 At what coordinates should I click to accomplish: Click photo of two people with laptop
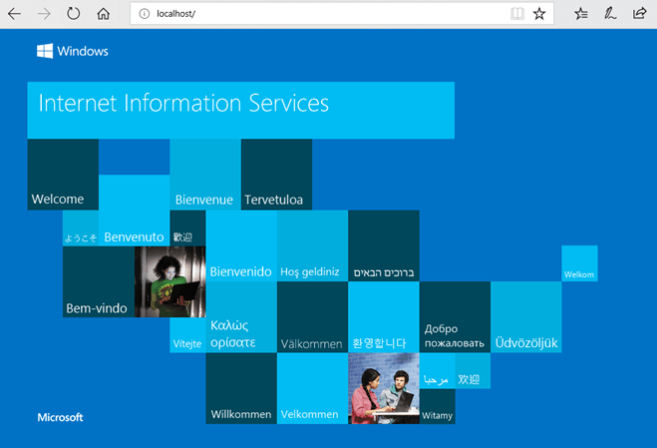(384, 388)
